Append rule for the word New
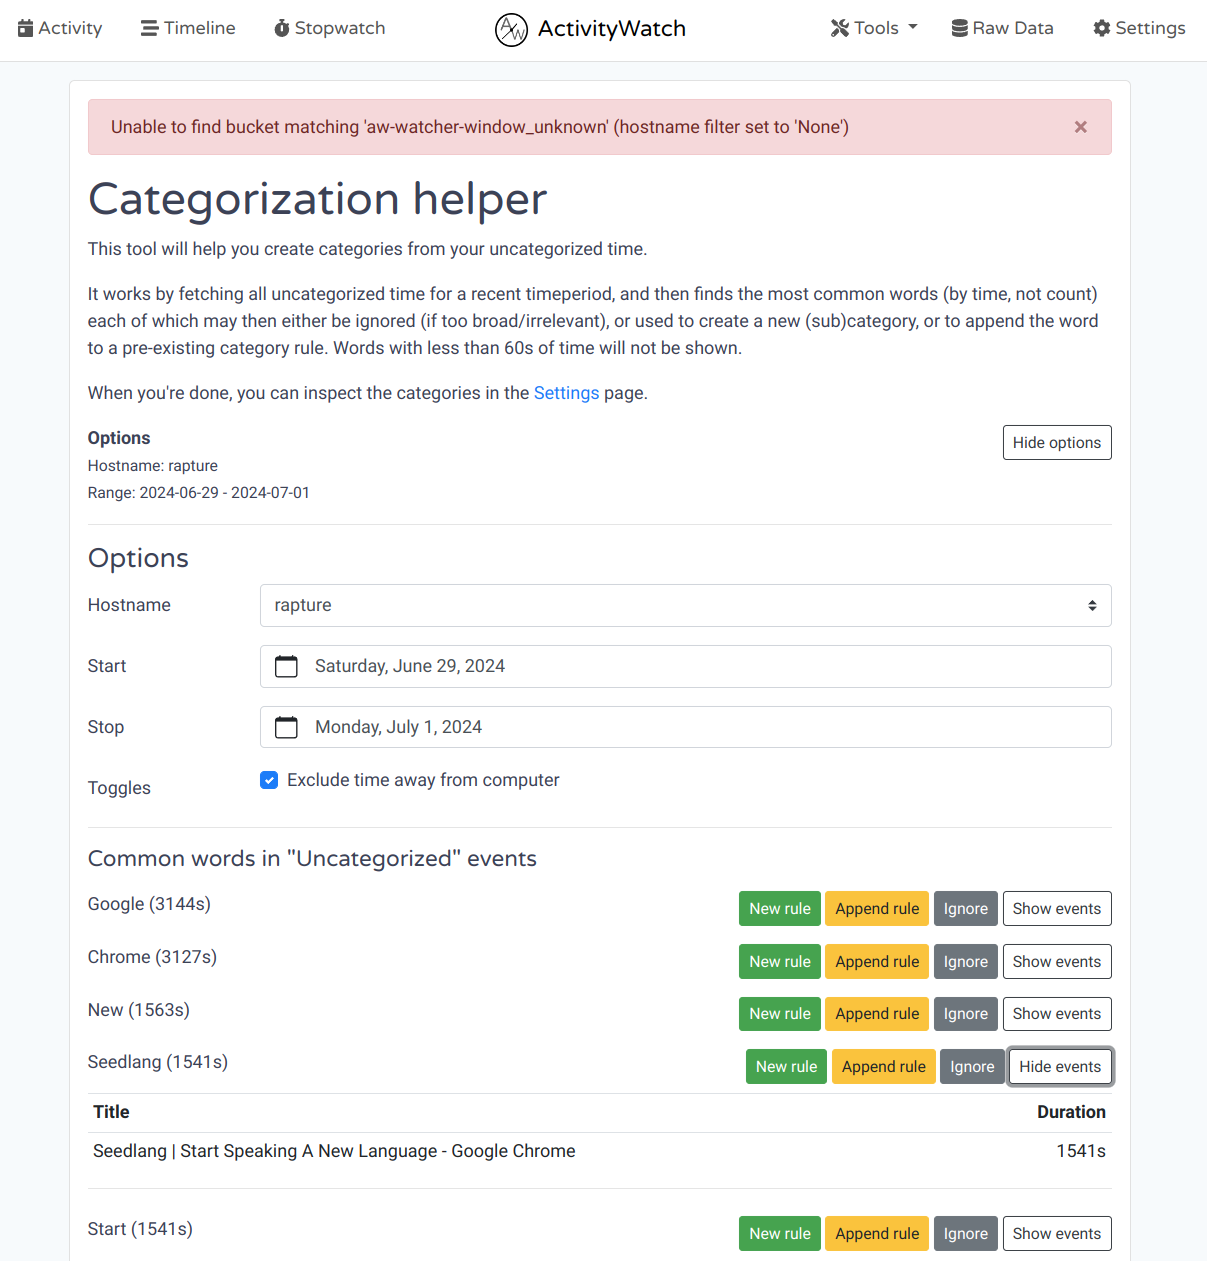1207x1261 pixels. [876, 1014]
